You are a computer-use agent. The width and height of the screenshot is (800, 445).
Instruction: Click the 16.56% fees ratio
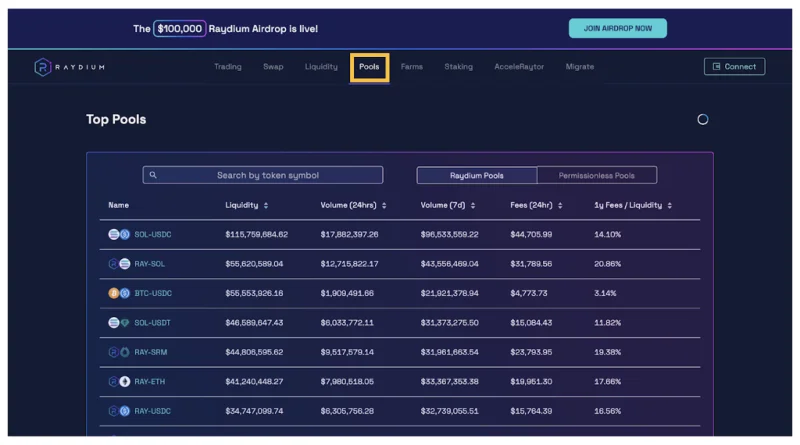pos(608,411)
